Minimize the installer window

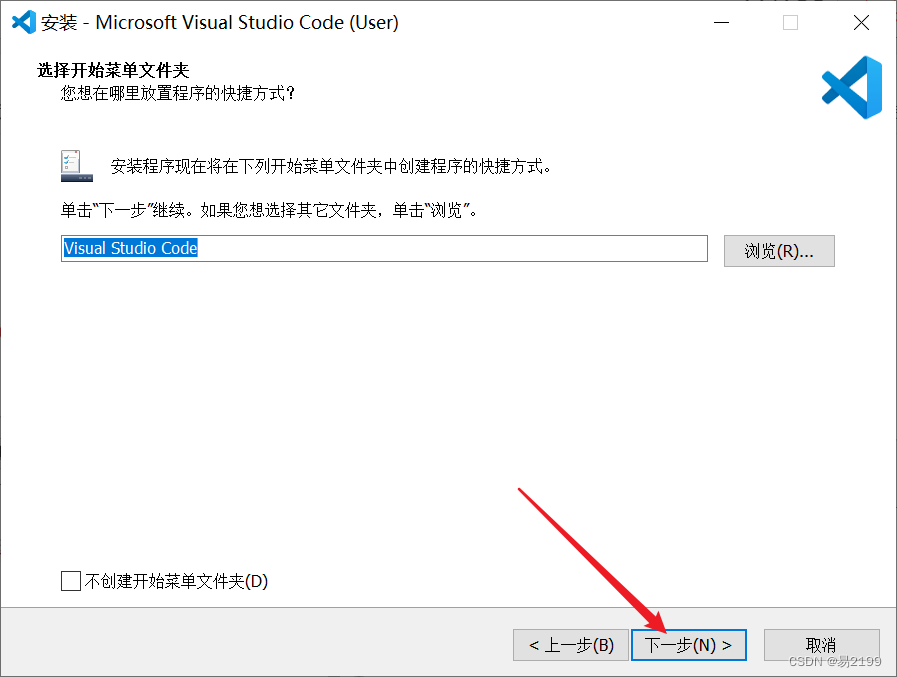[721, 22]
